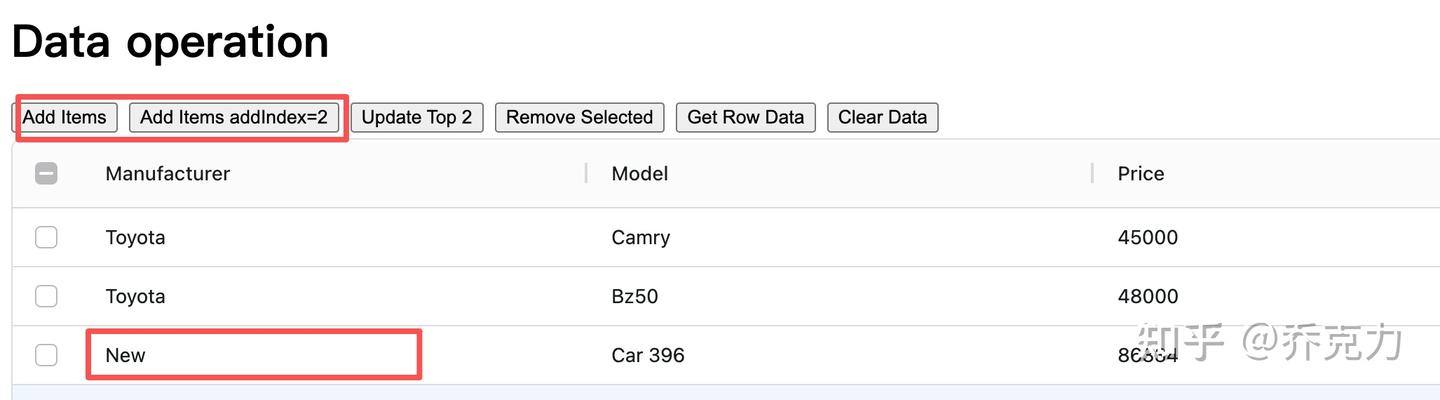Click the Get Row Data button

(746, 117)
